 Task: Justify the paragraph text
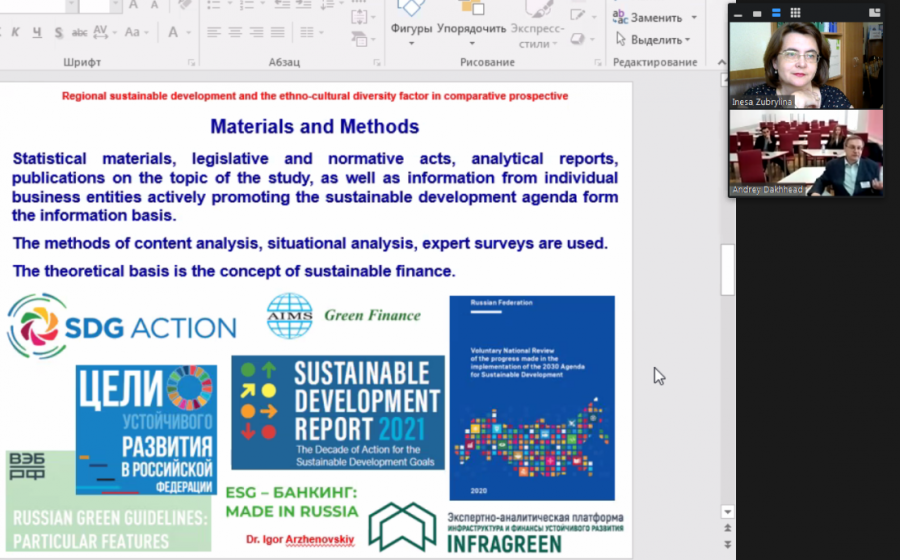tap(278, 32)
